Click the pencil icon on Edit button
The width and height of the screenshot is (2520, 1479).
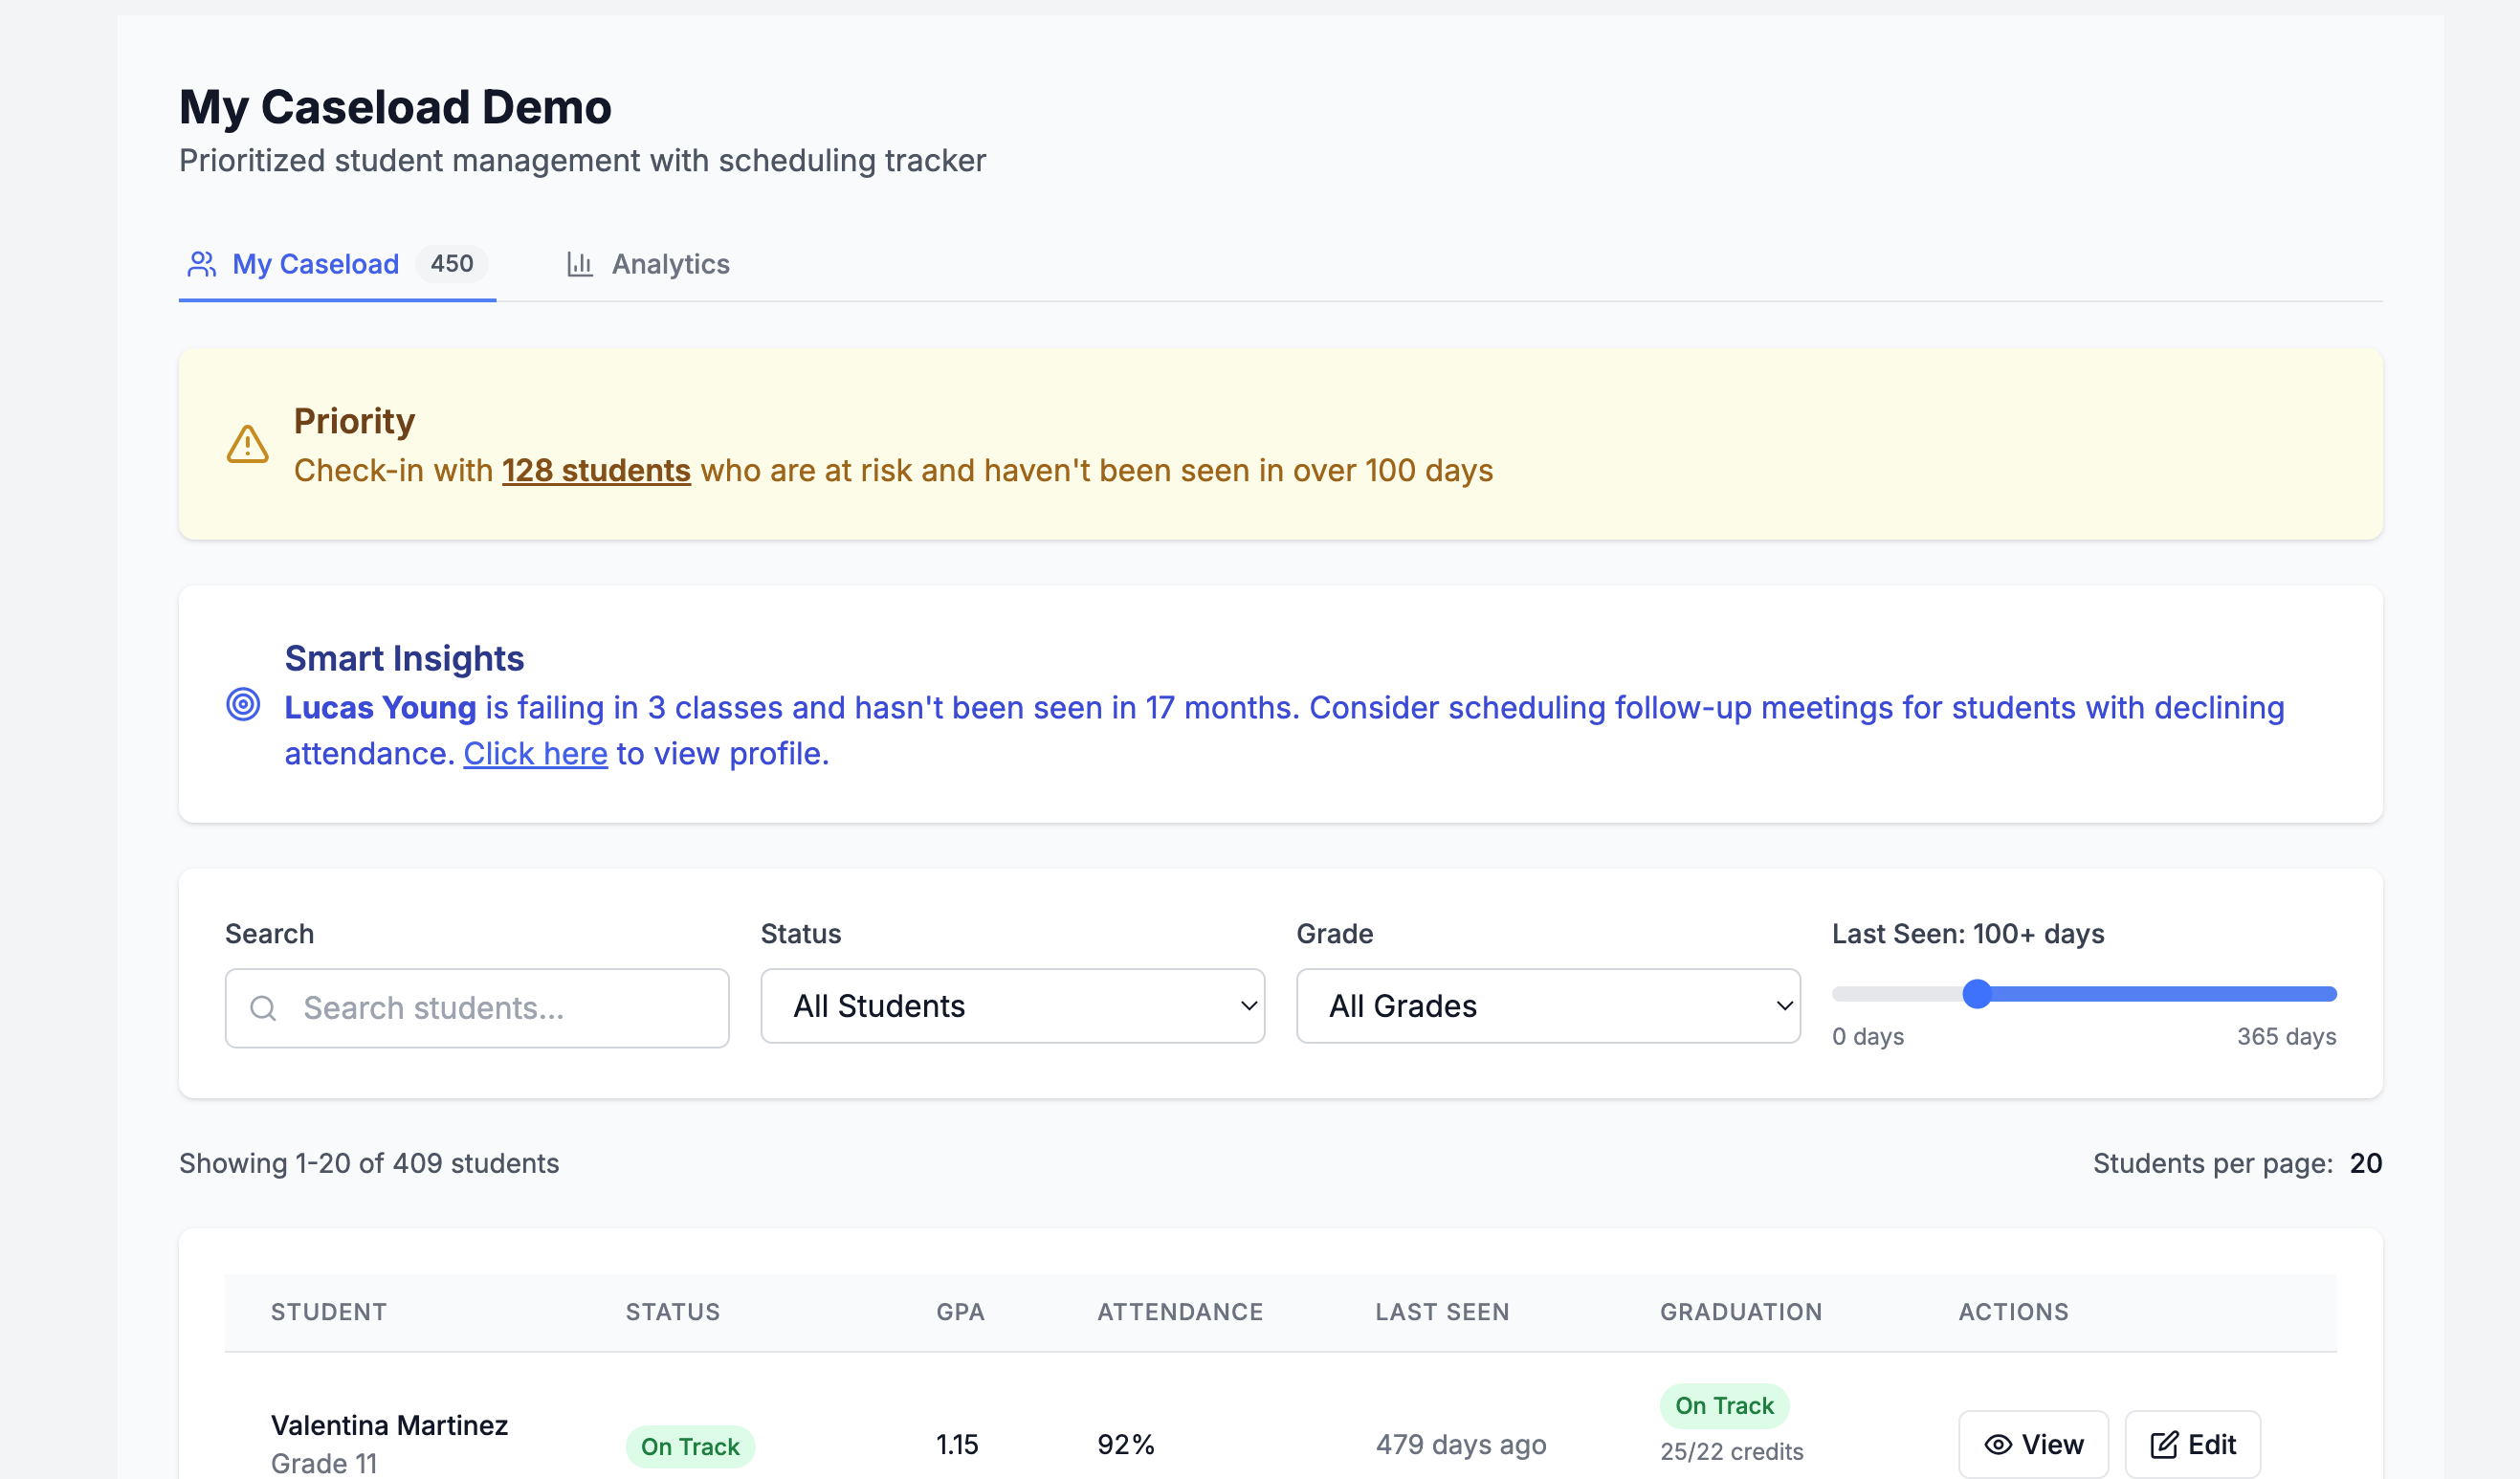[x=2163, y=1444]
